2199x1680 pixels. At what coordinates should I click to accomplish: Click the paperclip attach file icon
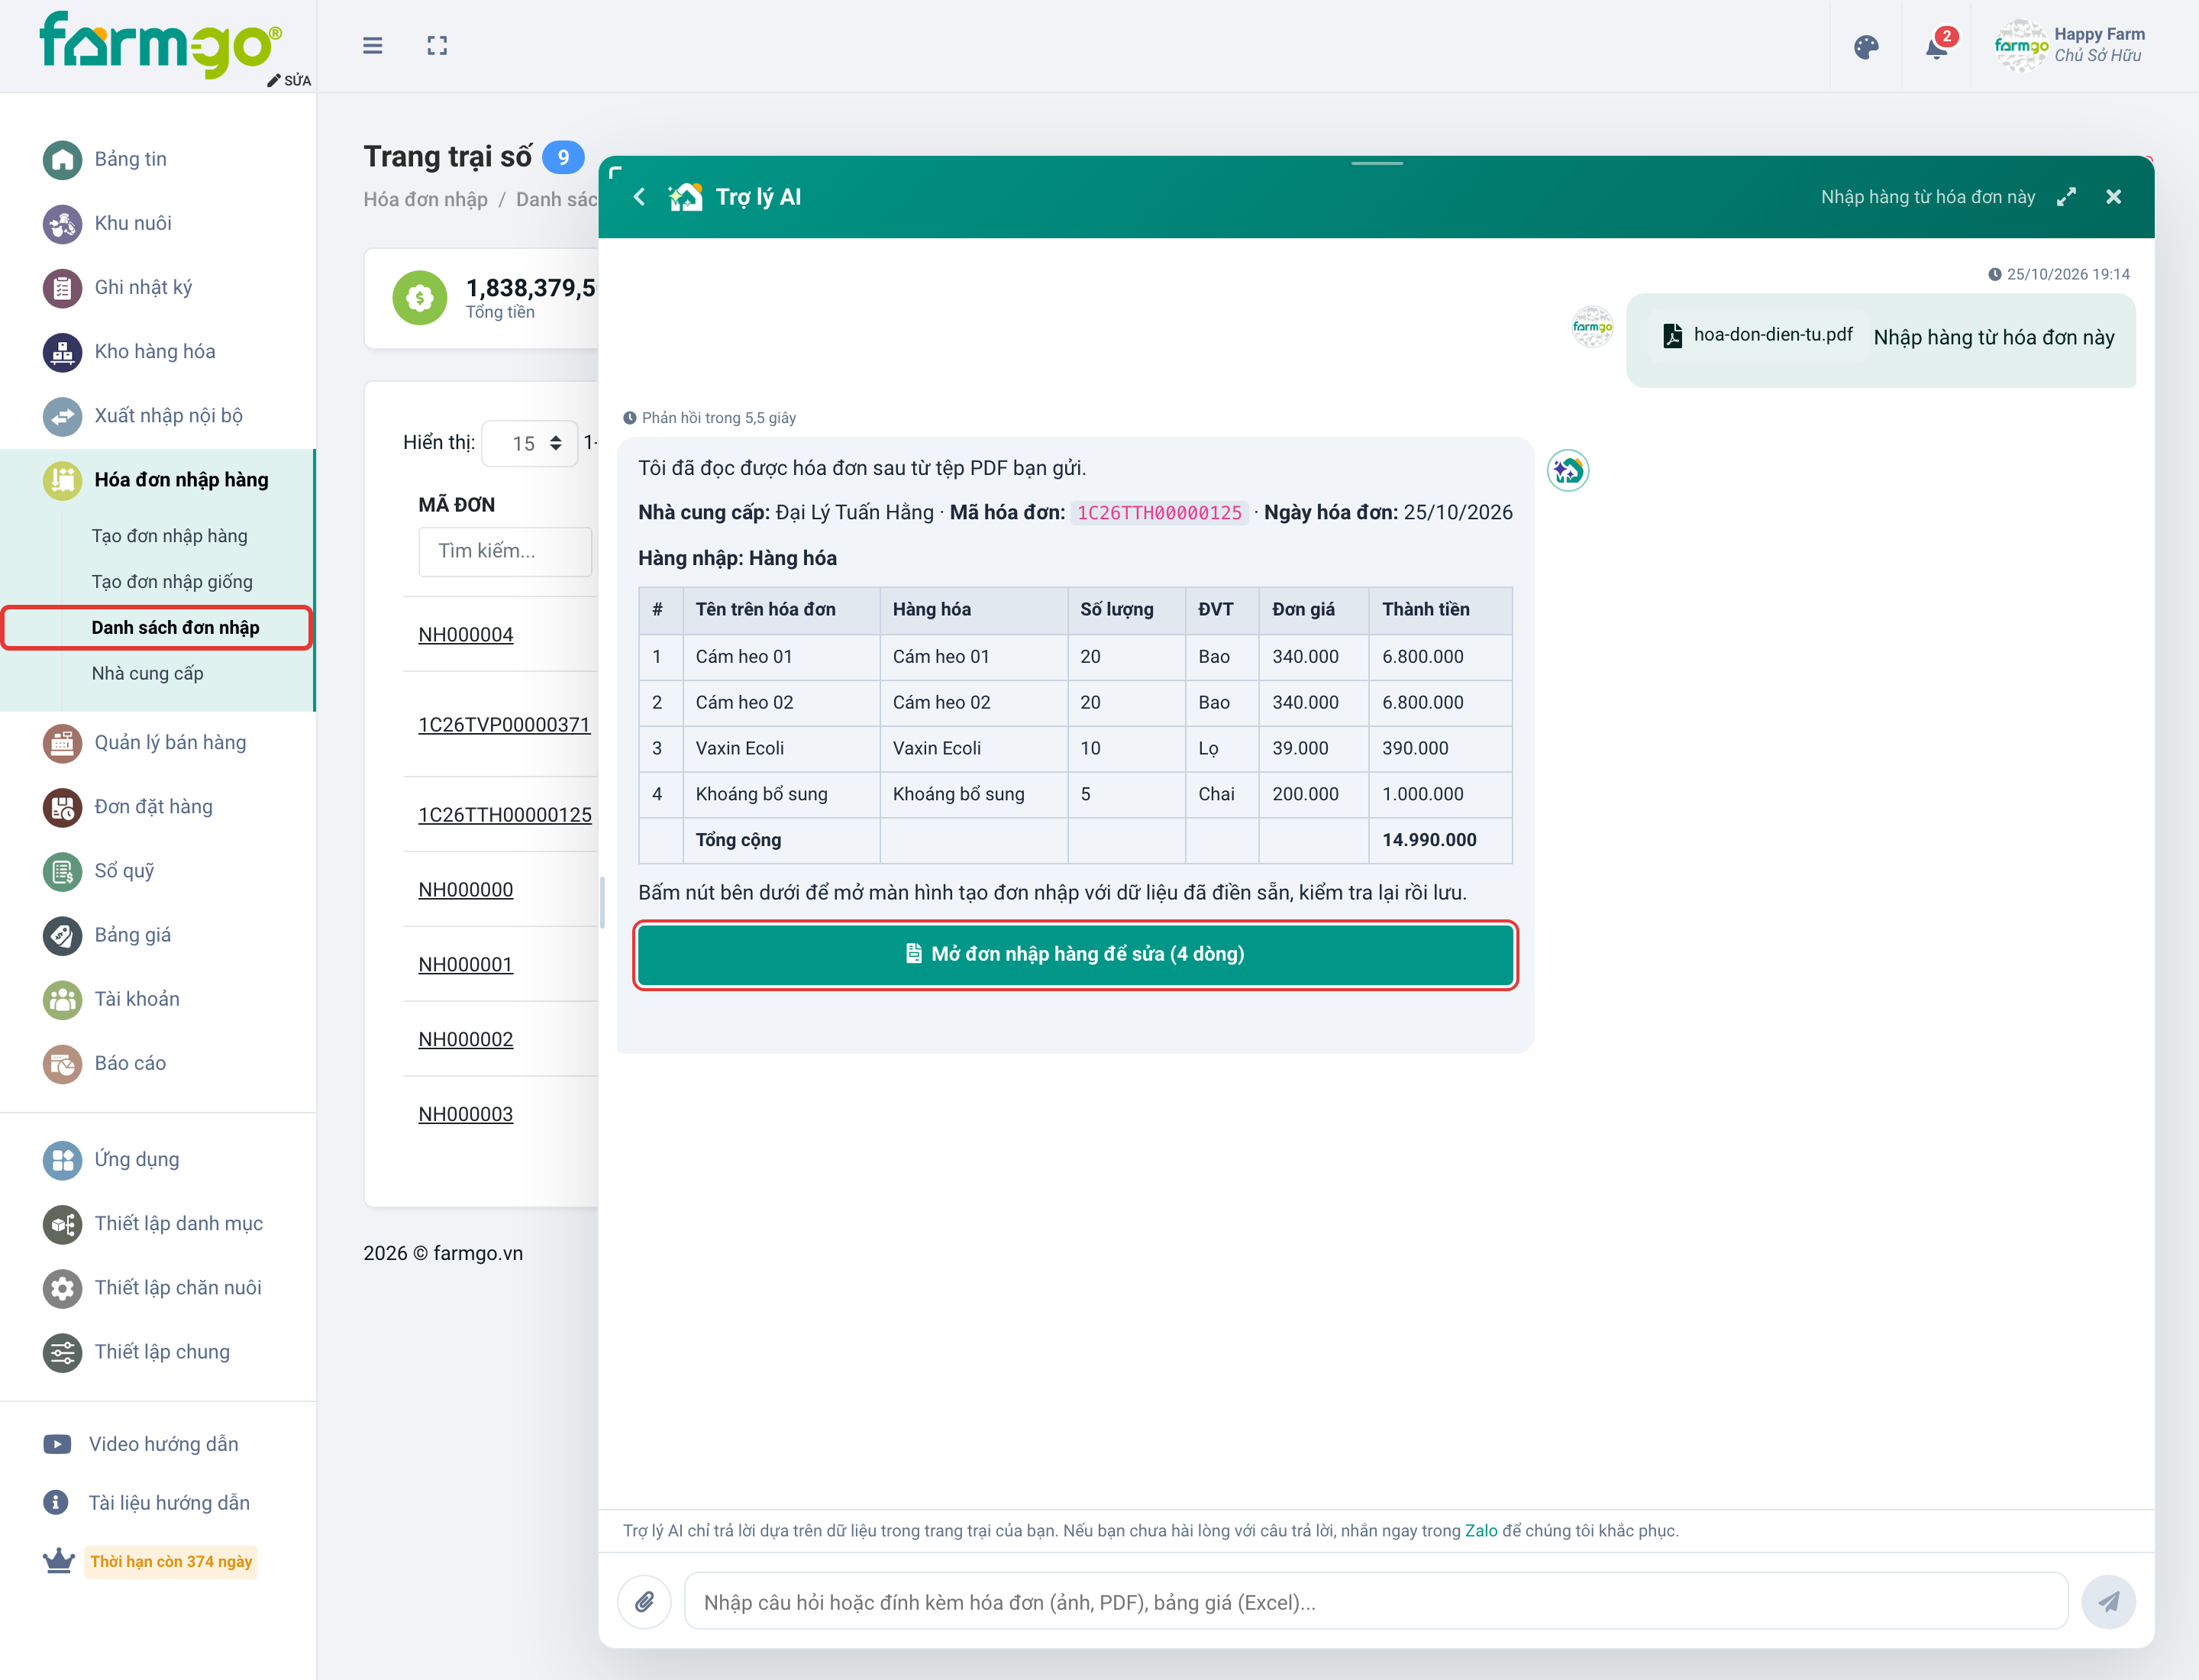[x=644, y=1602]
